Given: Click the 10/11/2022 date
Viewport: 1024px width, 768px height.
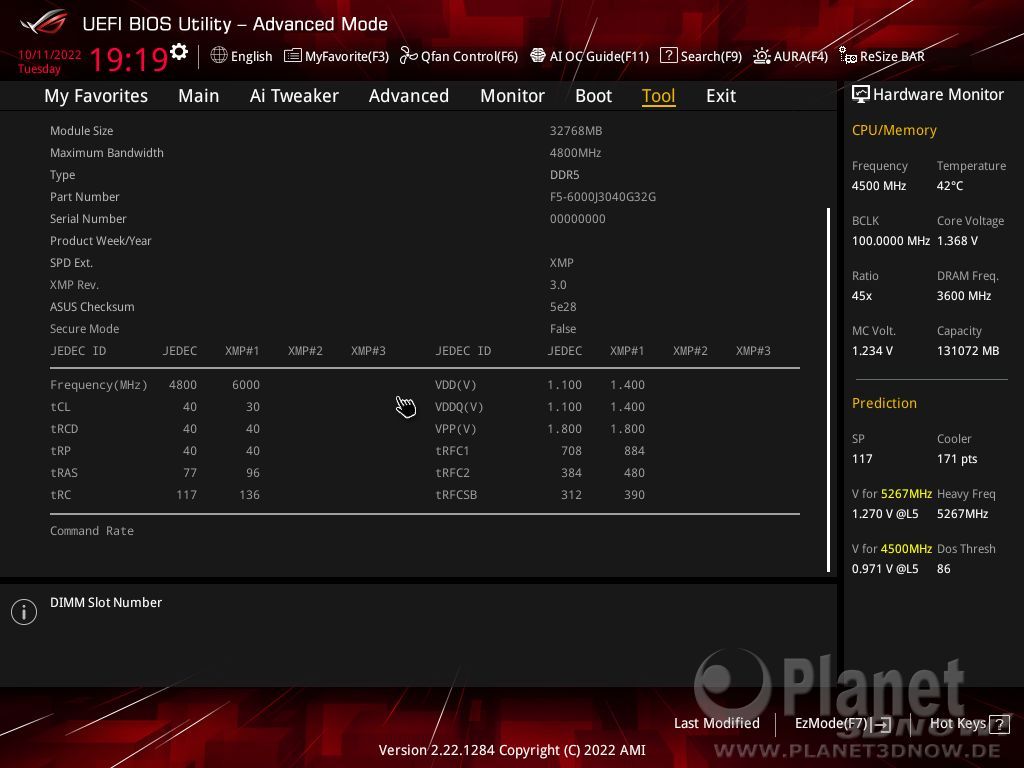Looking at the screenshot, I should (50, 55).
